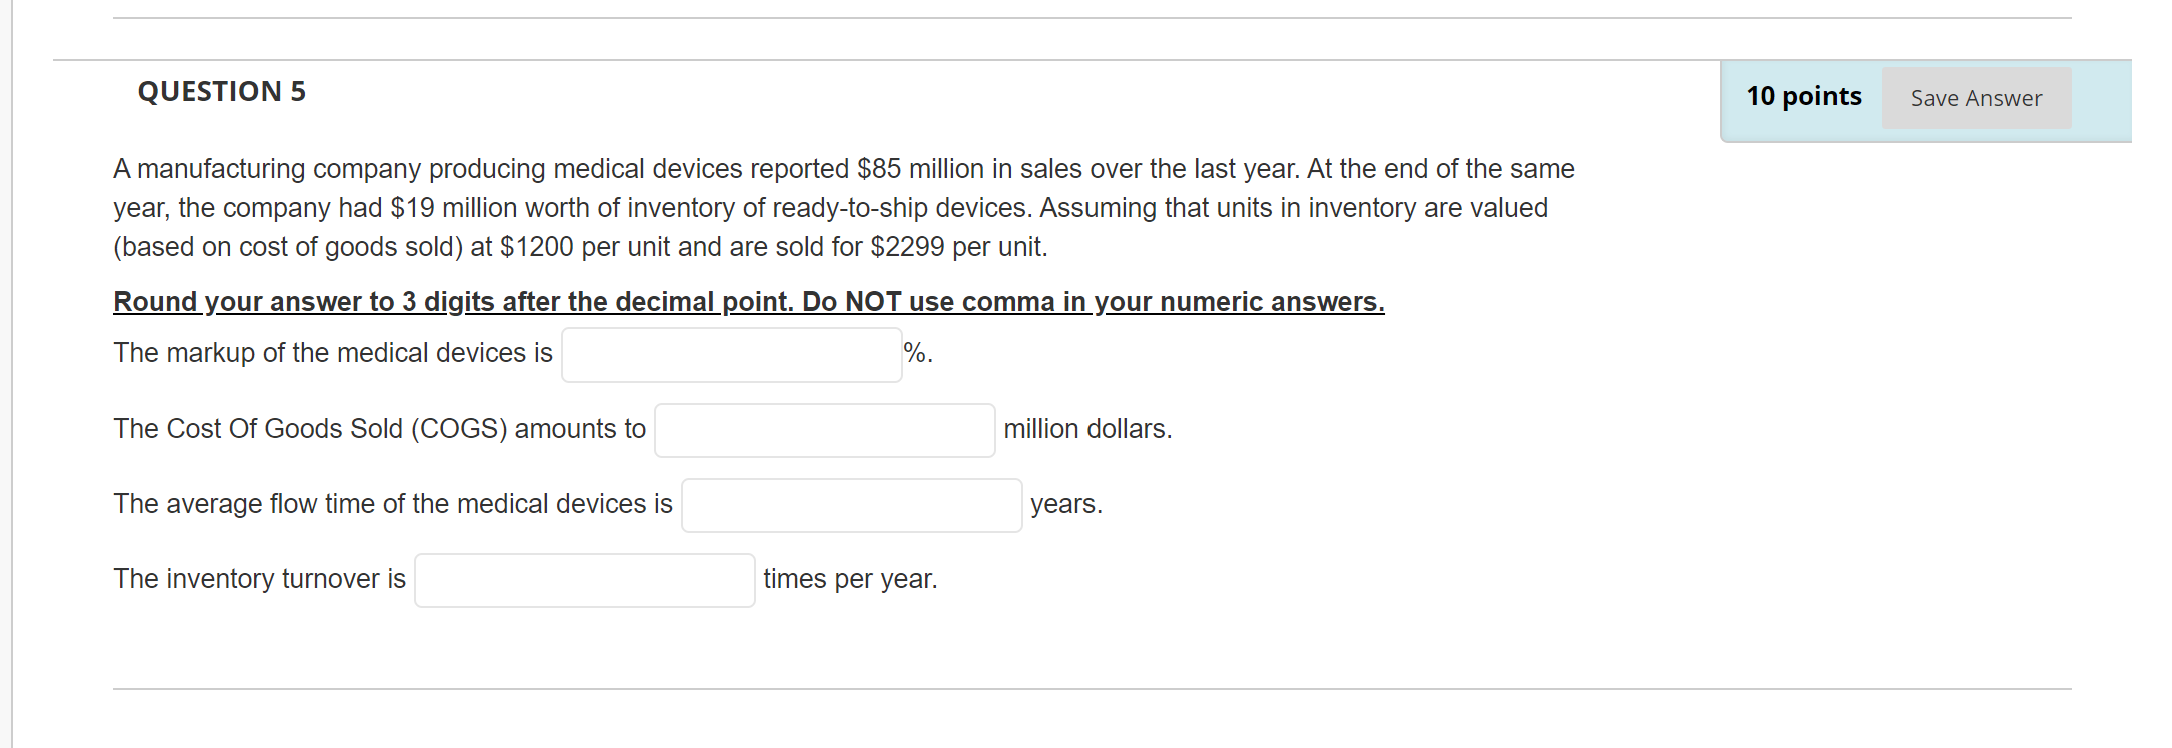Click the COGS answer input box
Image resolution: width=2172 pixels, height=748 pixels.
click(x=824, y=429)
